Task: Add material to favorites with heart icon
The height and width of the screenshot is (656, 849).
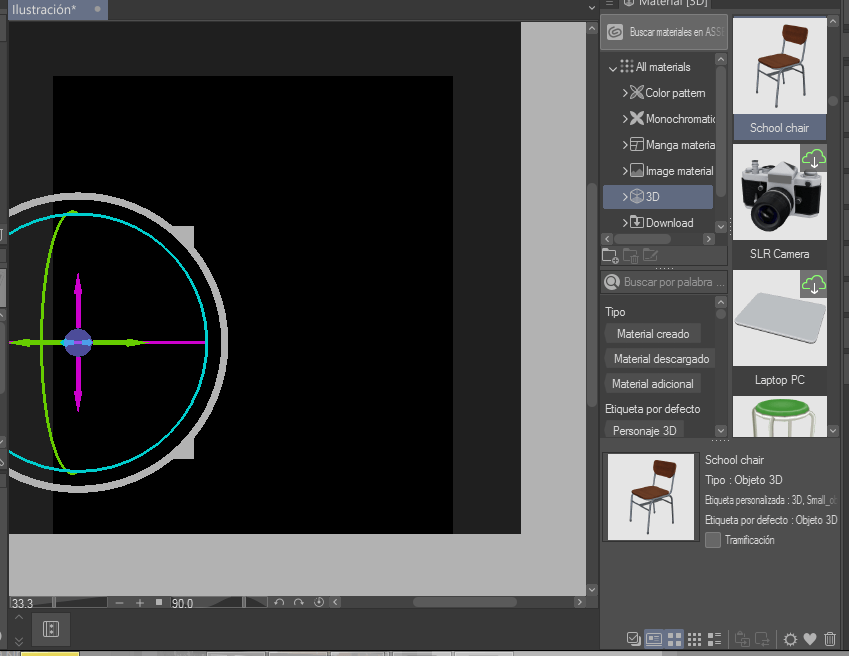Action: 811,639
